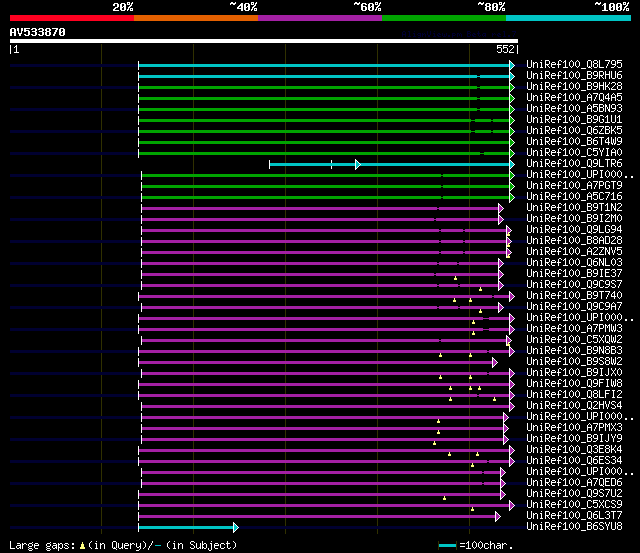The image size is (640, 553).
Task: Click the purple arrowhead ending B9S8W2 alignment
Action: pyautogui.click(x=495, y=362)
